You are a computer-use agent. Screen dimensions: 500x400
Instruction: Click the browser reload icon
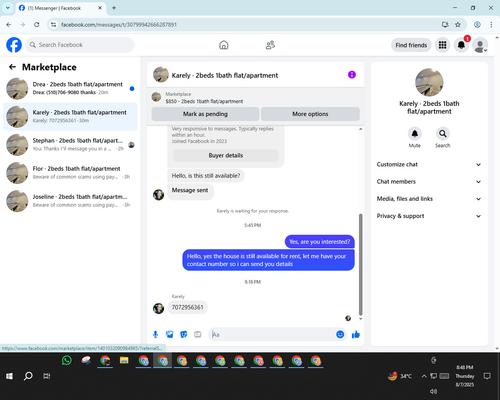[x=37, y=24]
